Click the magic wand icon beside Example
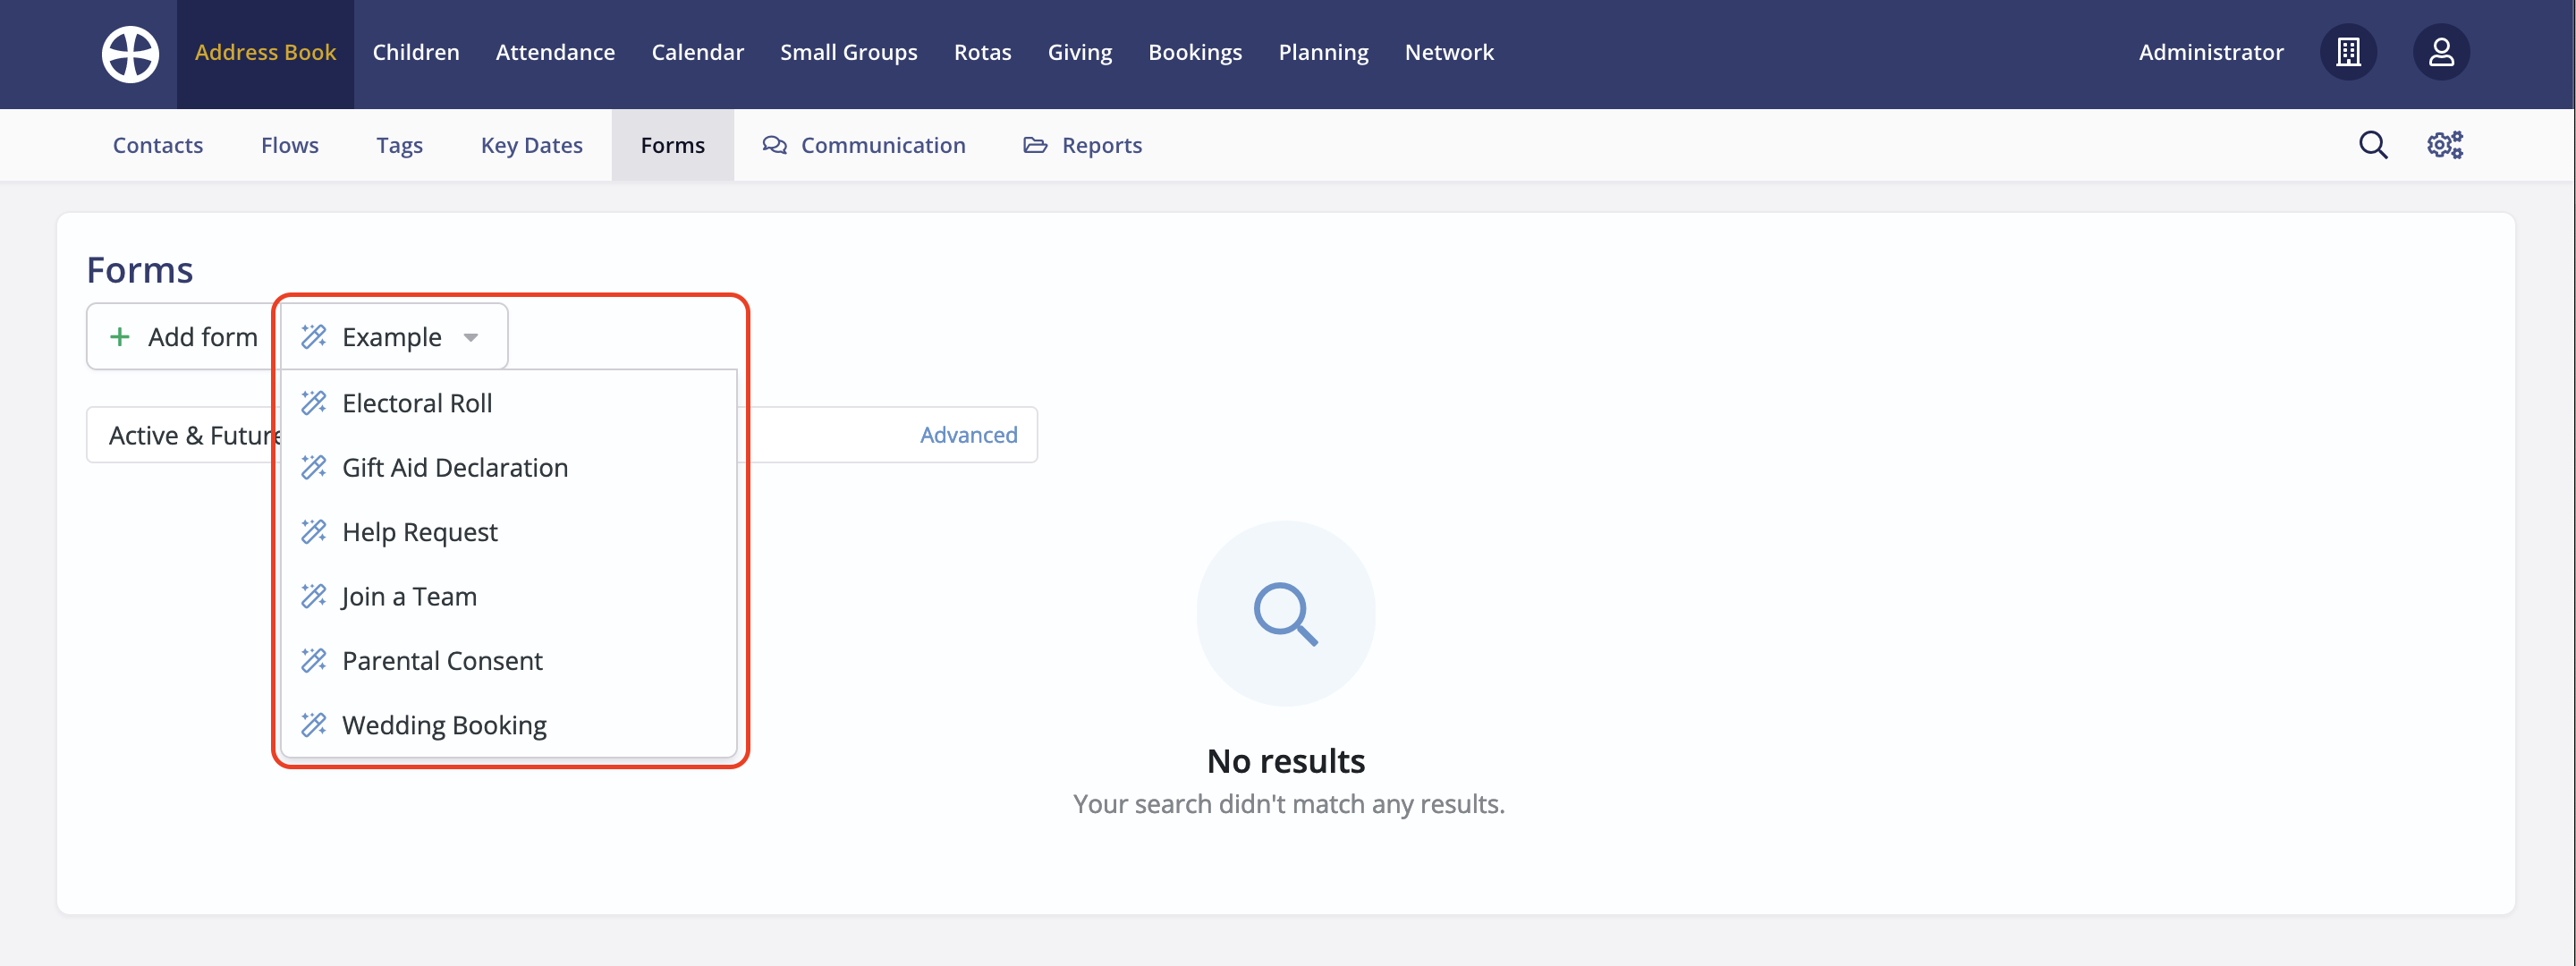This screenshot has height=966, width=2576. 314,336
